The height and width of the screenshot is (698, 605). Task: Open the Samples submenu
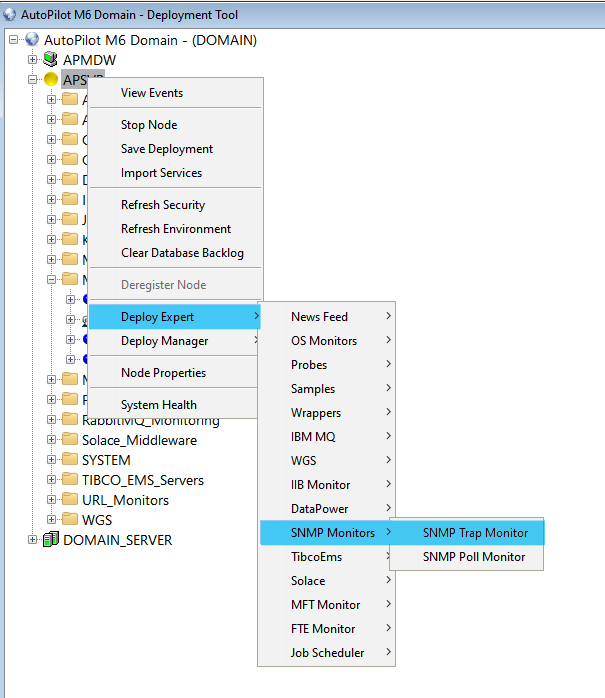[x=327, y=389]
